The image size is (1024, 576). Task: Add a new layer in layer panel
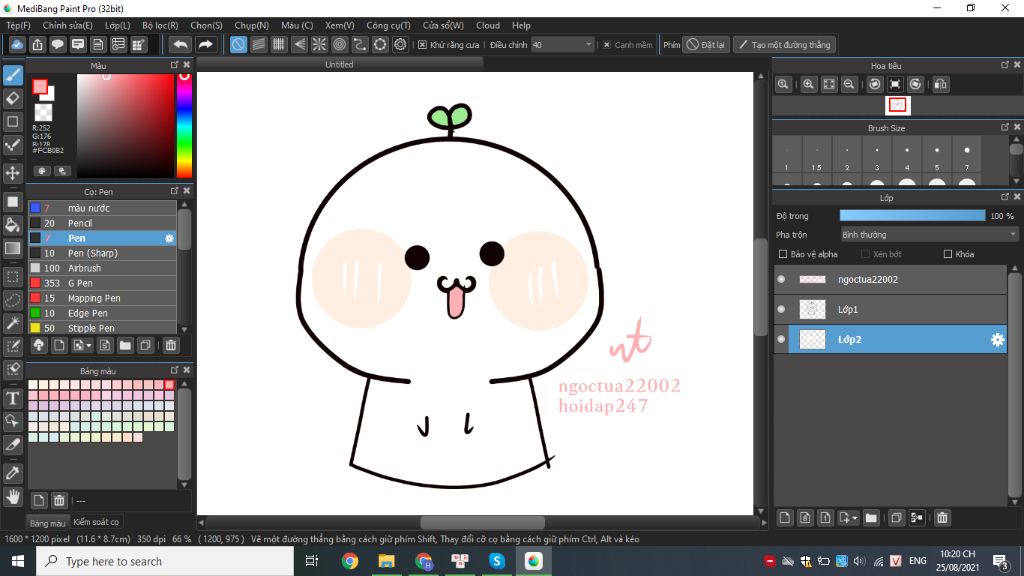pos(785,518)
